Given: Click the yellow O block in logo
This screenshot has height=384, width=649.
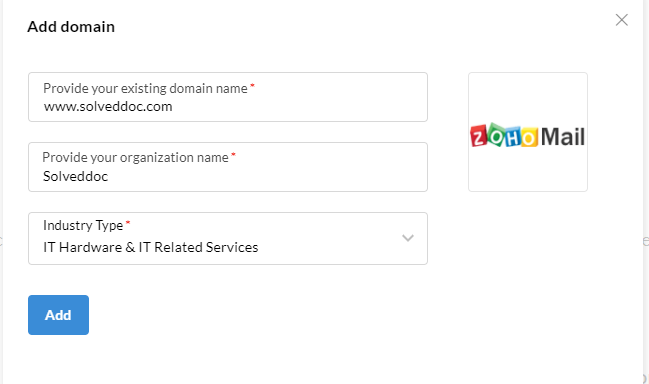Looking at the screenshot, I should 529,137.
